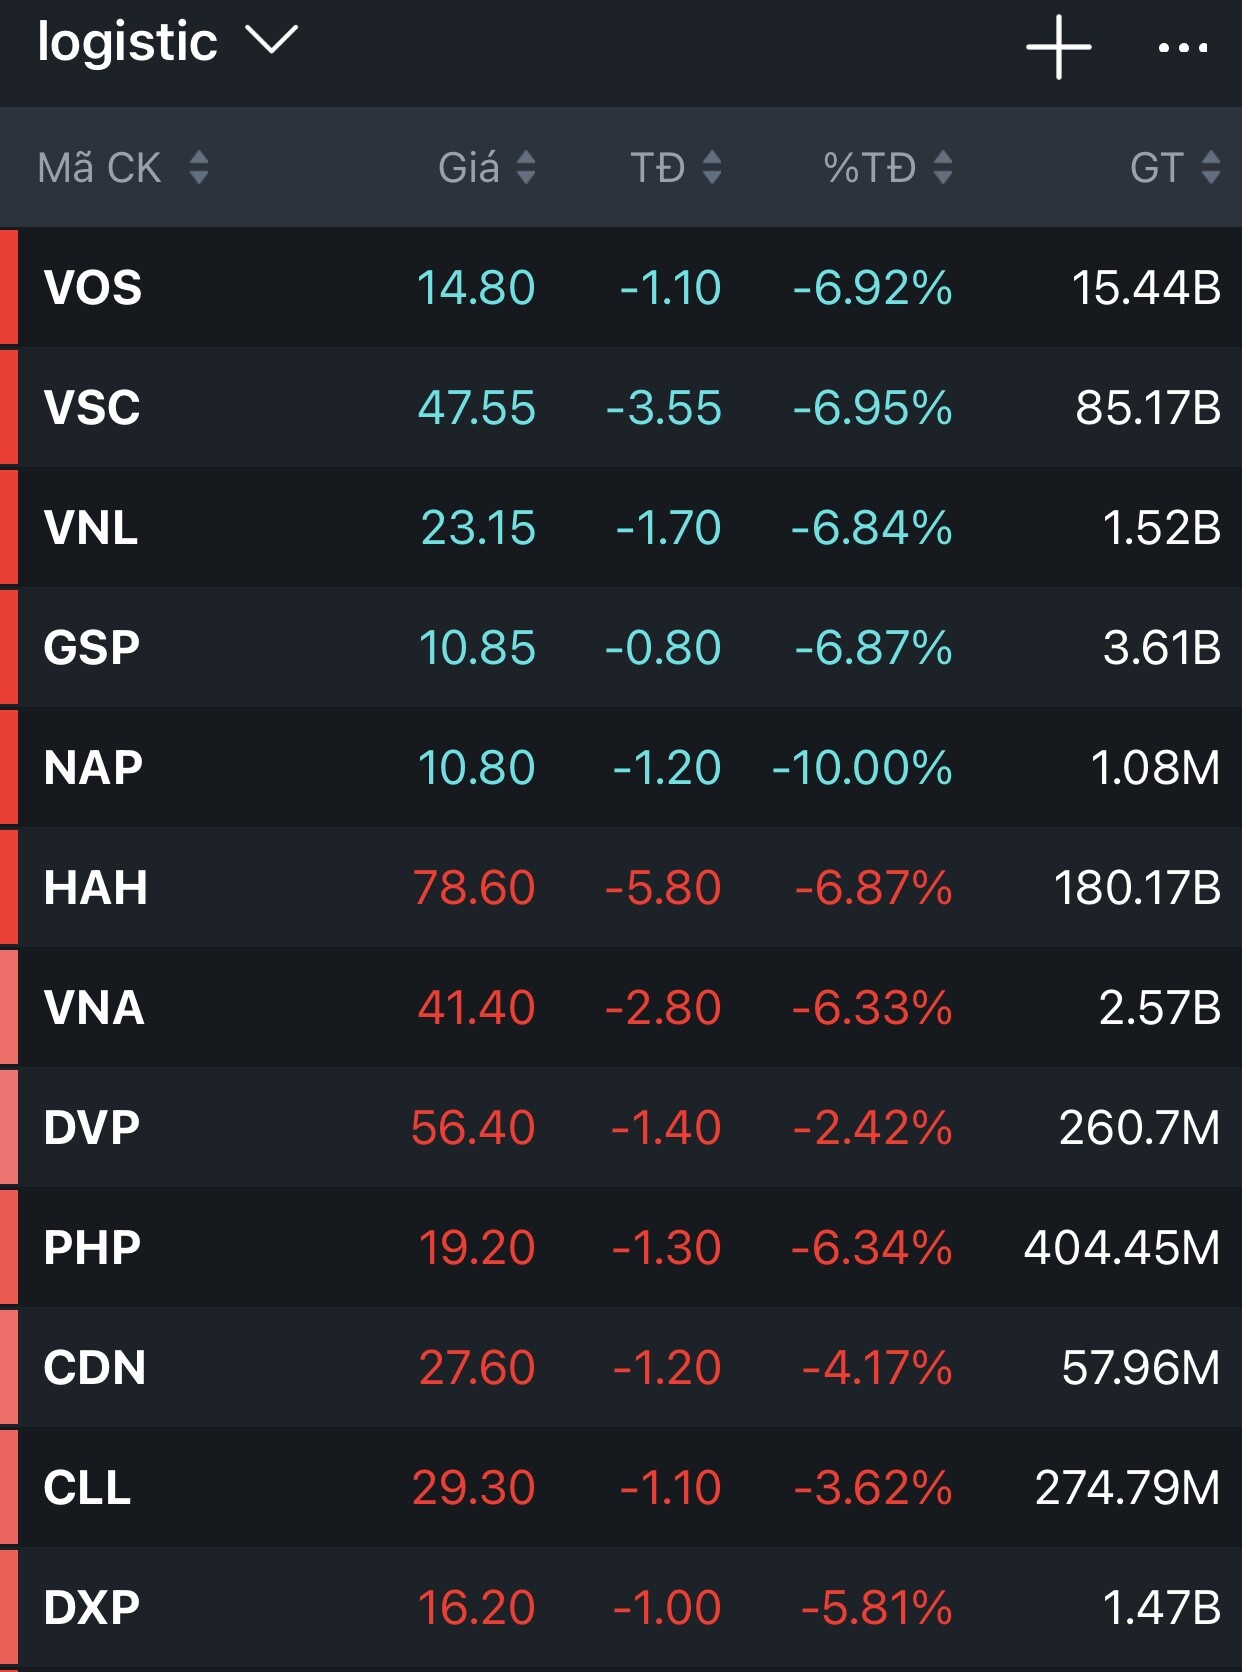Click the light red bar beside CDN
This screenshot has height=1672, width=1242.
9,1368
